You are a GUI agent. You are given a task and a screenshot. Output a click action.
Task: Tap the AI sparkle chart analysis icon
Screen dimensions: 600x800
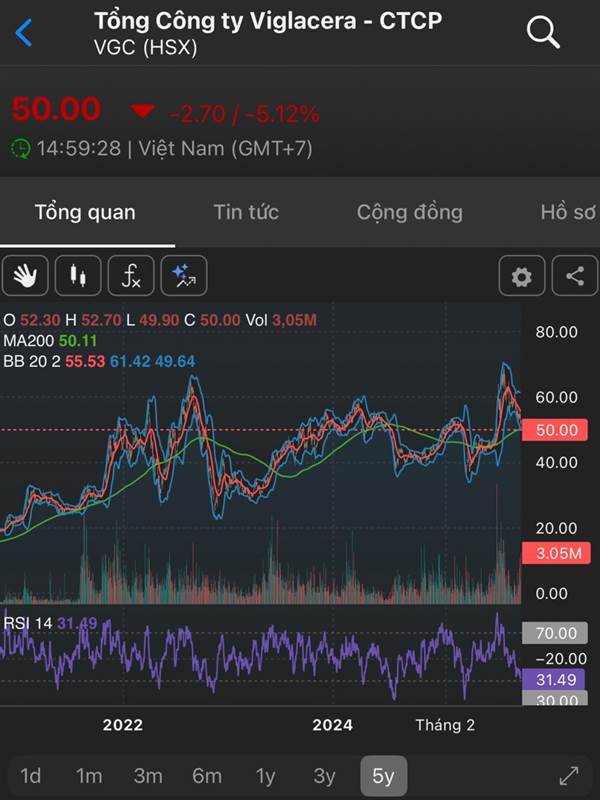tap(184, 276)
